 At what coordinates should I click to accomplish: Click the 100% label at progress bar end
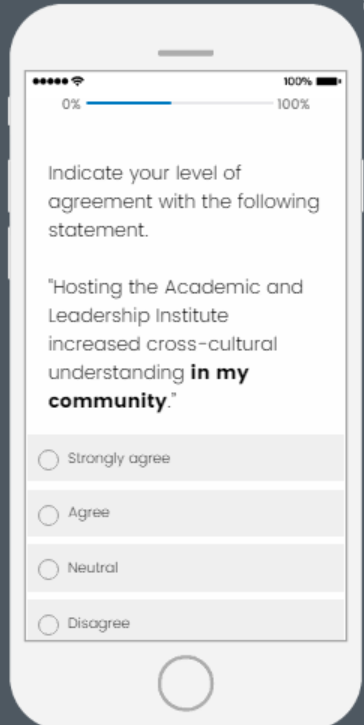293,104
